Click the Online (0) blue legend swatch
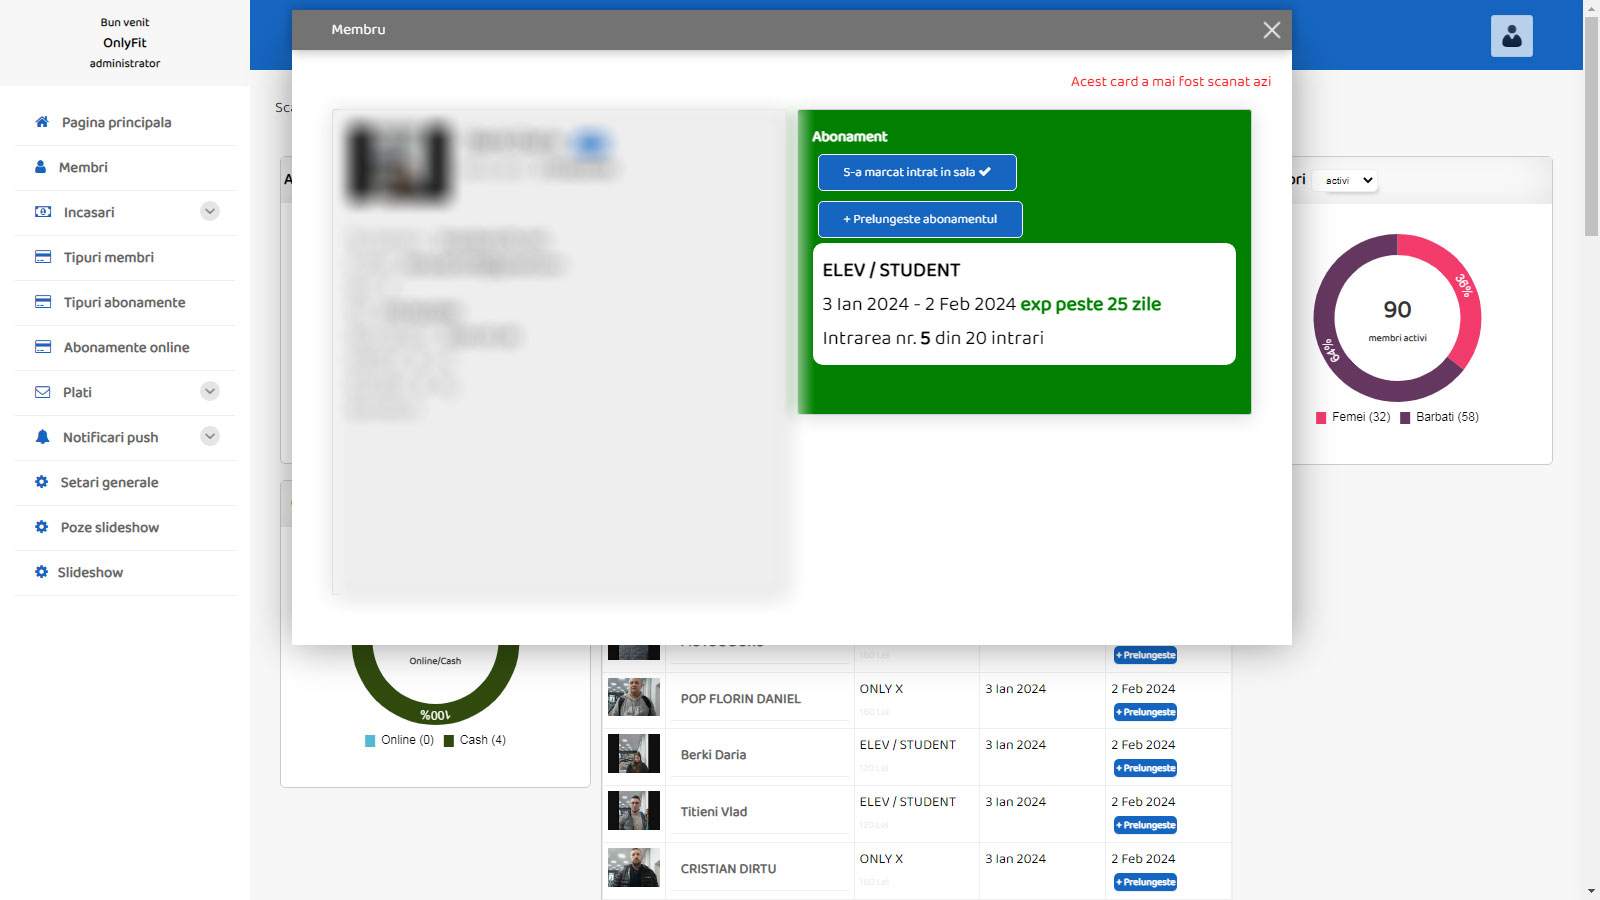The width and height of the screenshot is (1600, 900). pyautogui.click(x=370, y=741)
